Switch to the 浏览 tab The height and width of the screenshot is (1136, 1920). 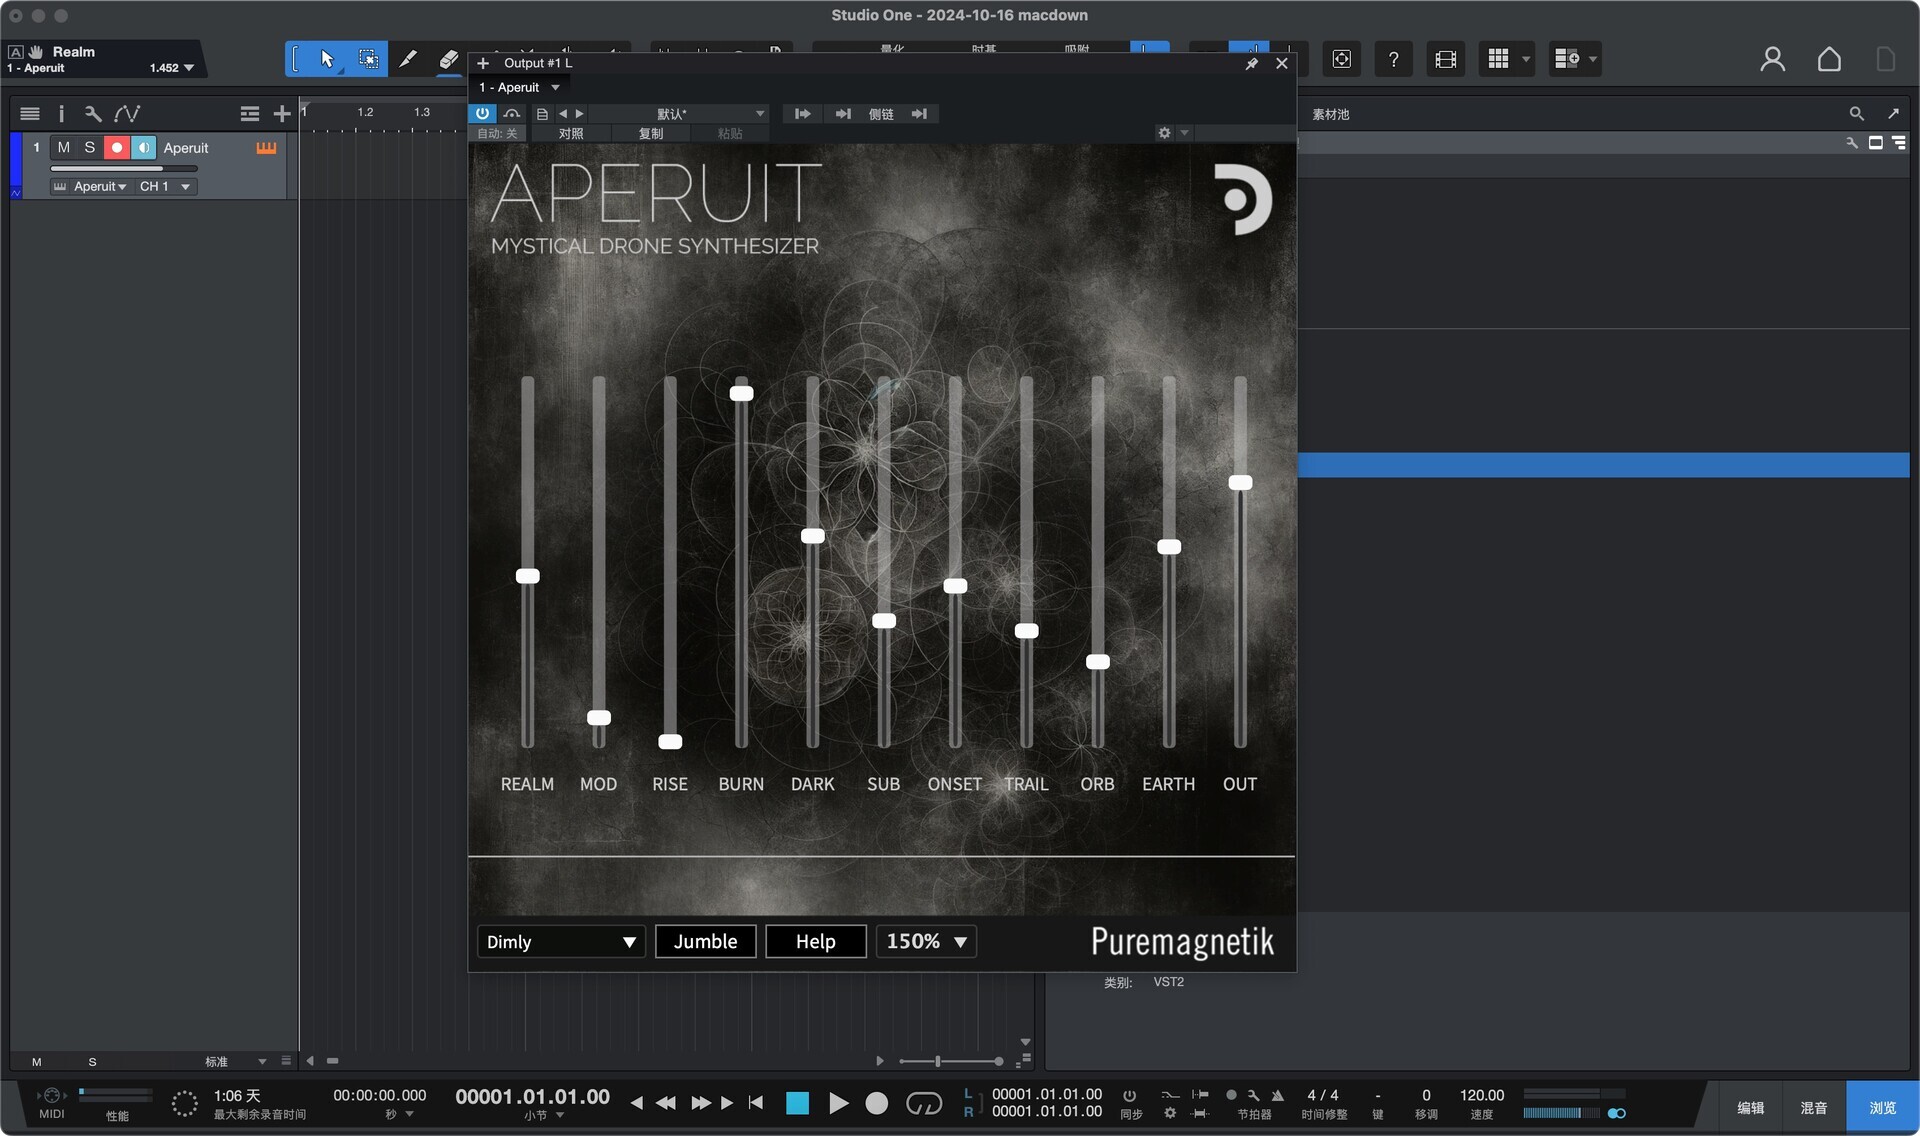(x=1882, y=1108)
